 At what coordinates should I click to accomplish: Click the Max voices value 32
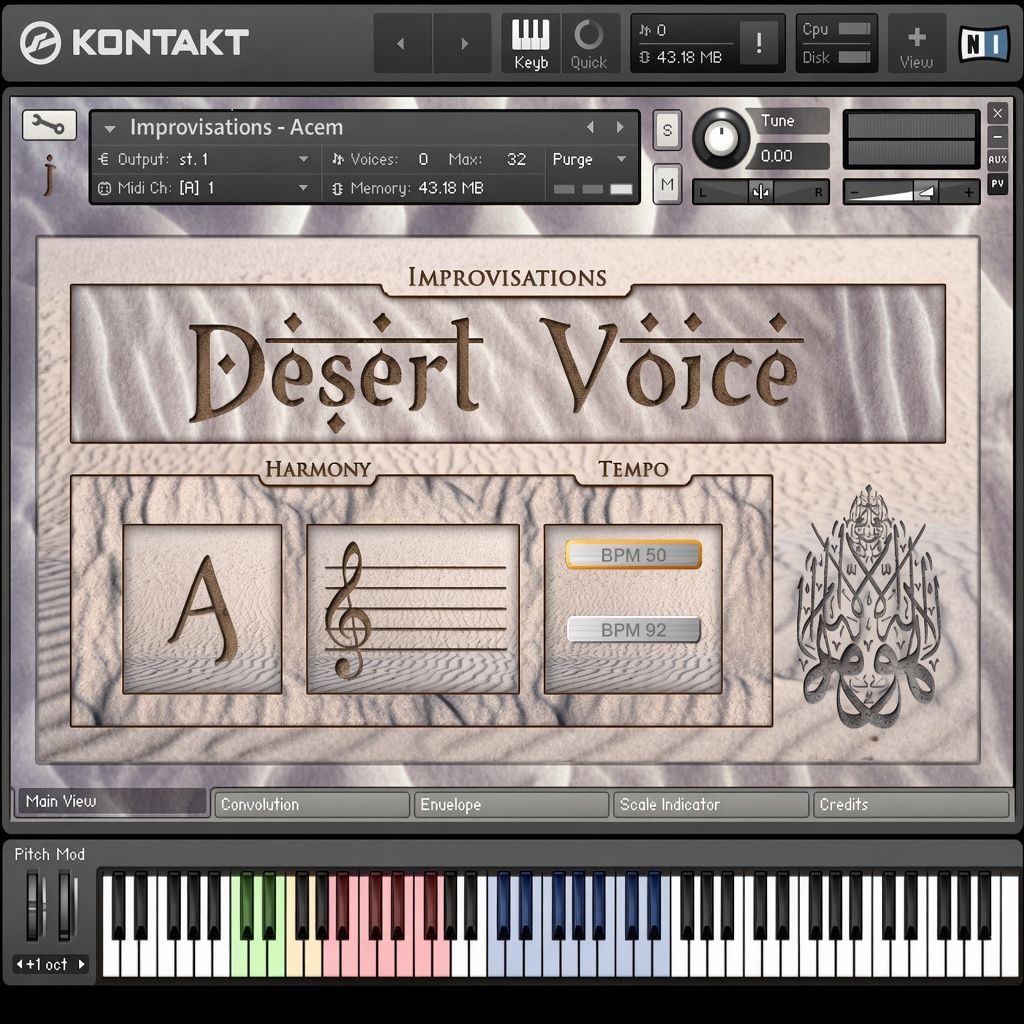coord(516,159)
